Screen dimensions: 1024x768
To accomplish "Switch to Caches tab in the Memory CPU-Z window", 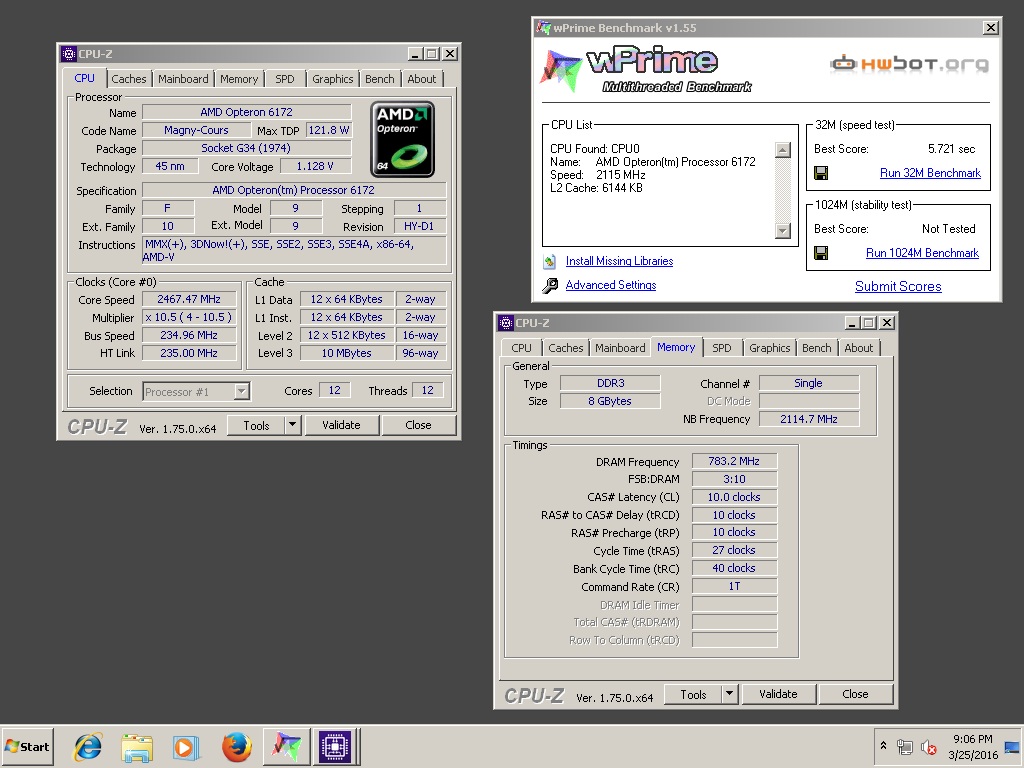I will pyautogui.click(x=566, y=348).
